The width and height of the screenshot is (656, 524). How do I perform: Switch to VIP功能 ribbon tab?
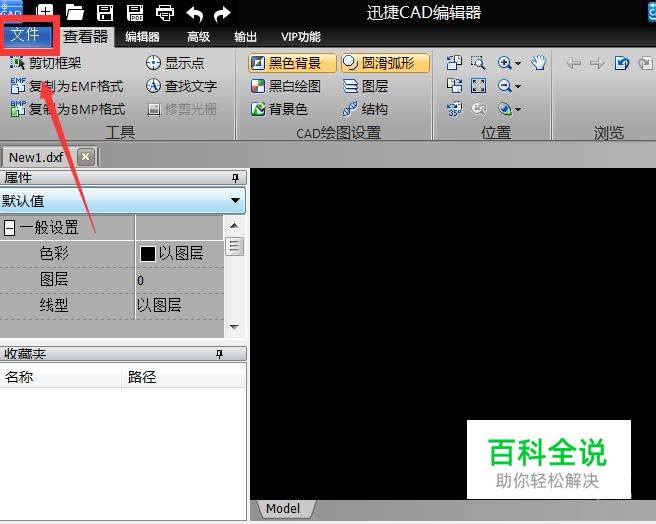[301, 37]
